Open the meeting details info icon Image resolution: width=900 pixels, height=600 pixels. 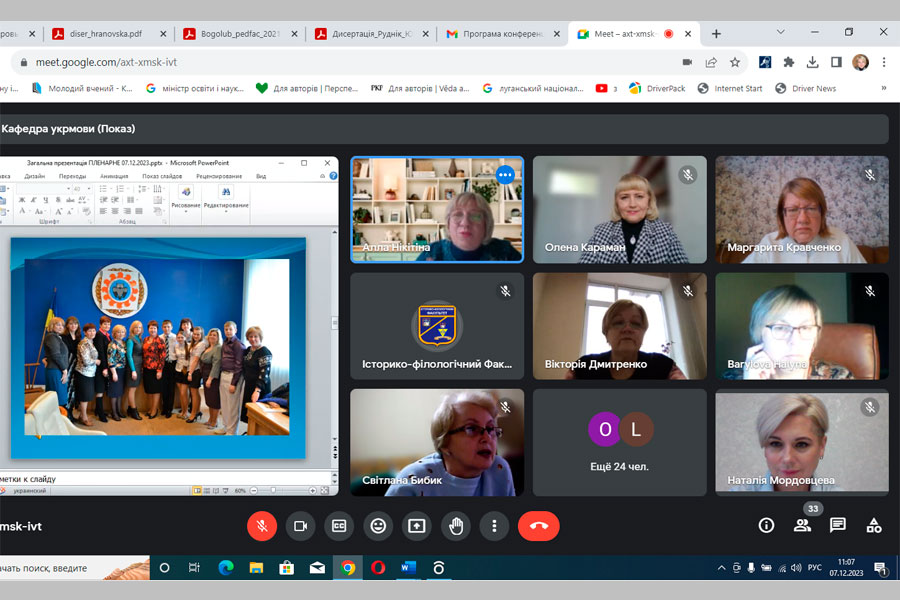click(766, 525)
